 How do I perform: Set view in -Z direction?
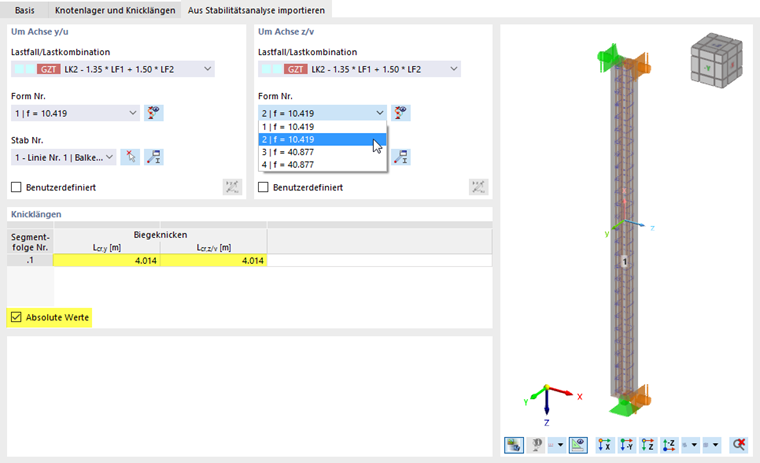click(x=669, y=445)
